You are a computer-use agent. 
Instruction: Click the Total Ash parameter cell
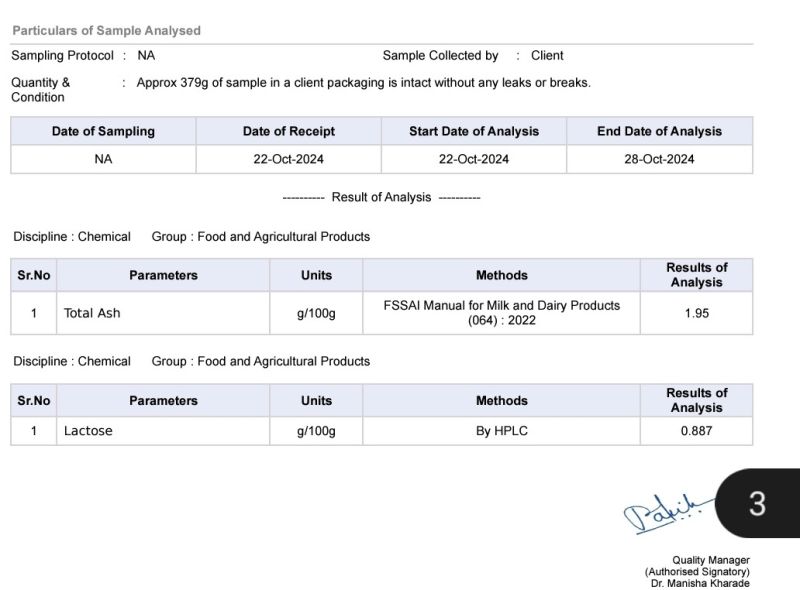tap(92, 313)
